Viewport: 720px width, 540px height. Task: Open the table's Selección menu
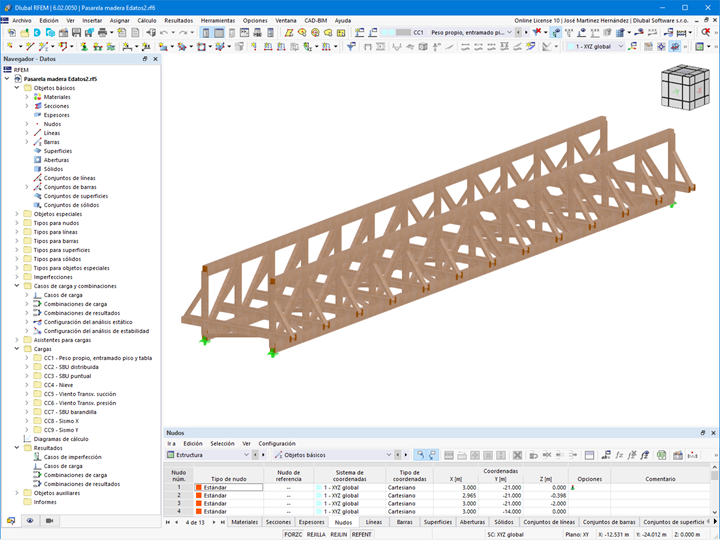(x=222, y=444)
